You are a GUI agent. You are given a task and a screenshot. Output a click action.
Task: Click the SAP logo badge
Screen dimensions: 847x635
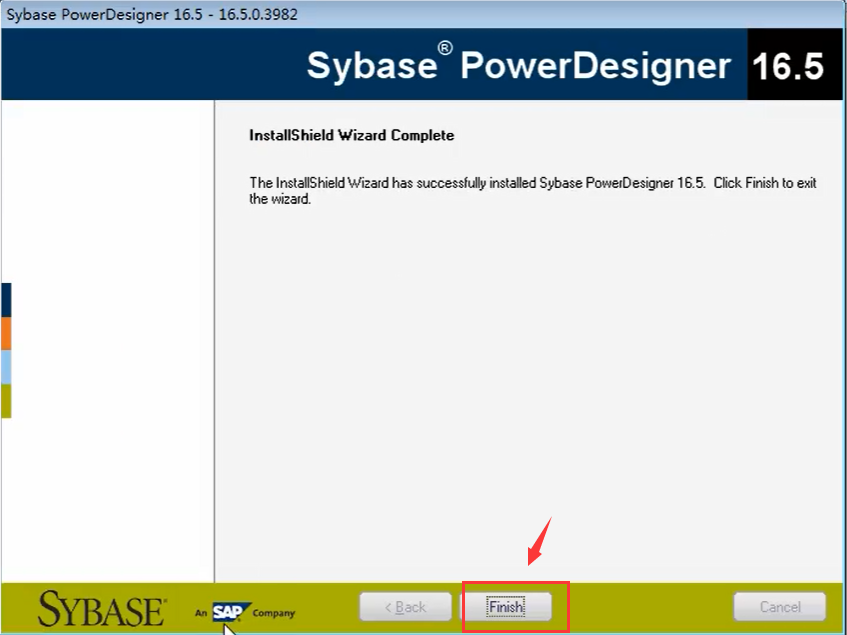231,612
